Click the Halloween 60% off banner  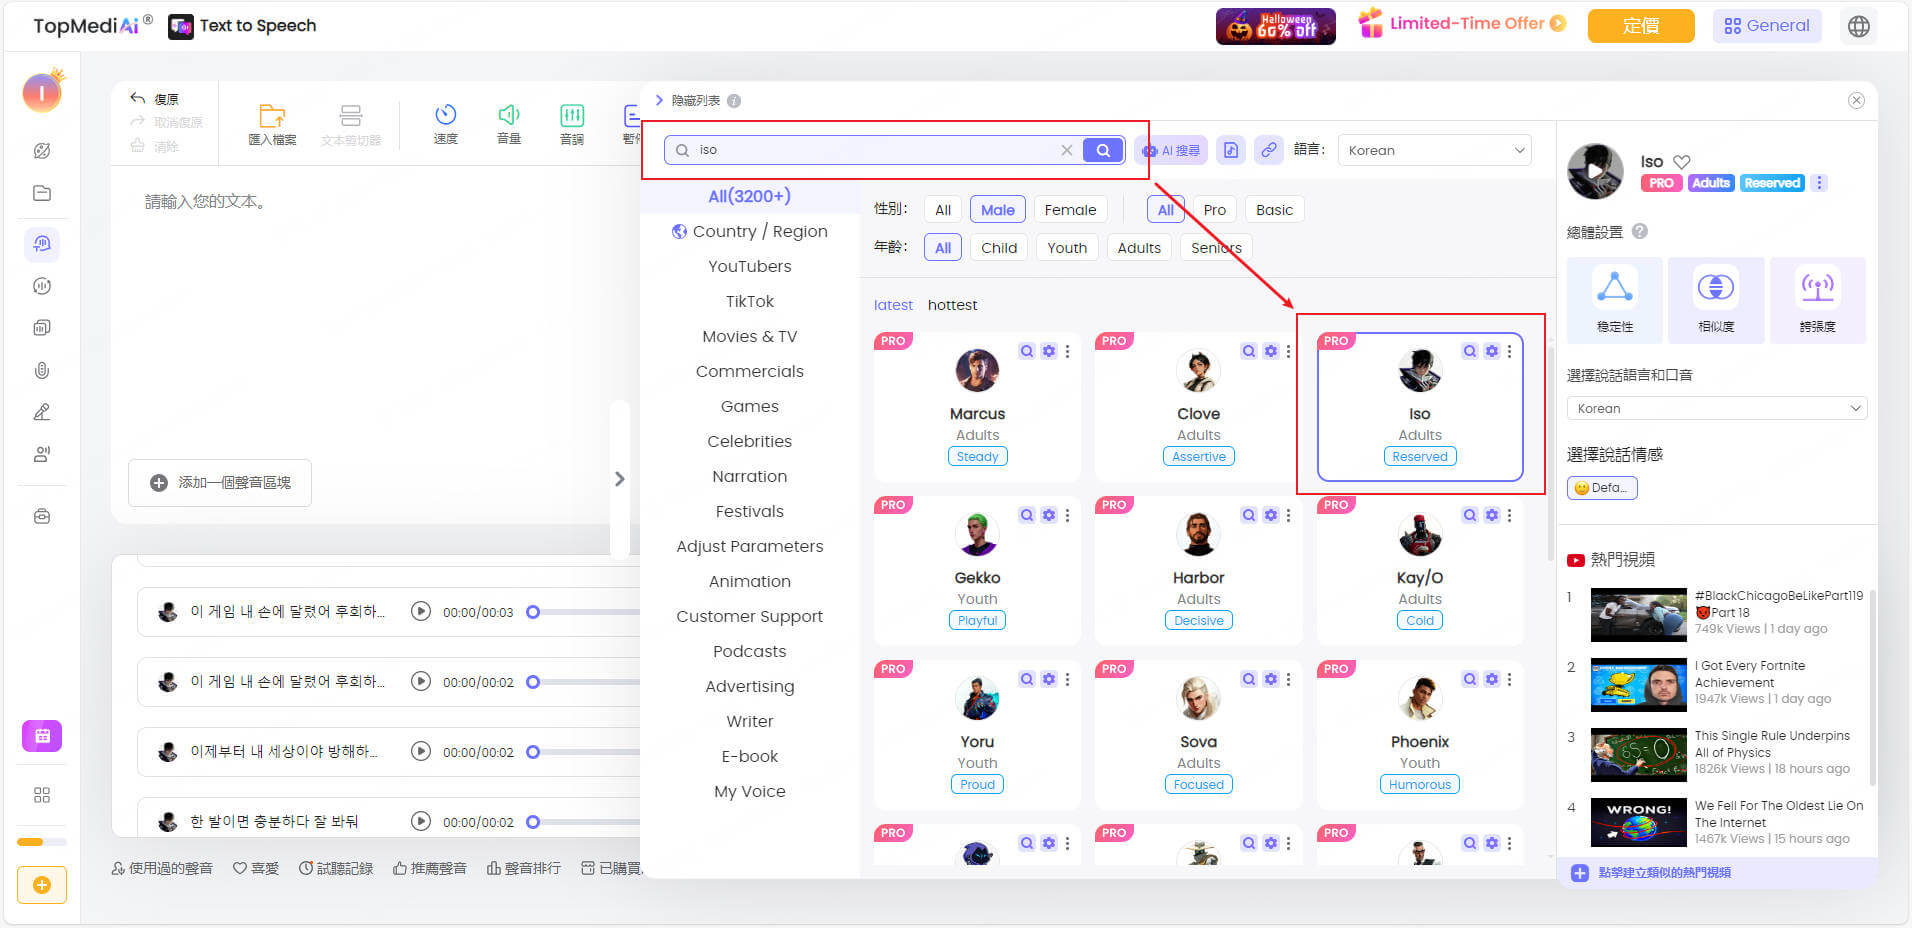tap(1275, 26)
